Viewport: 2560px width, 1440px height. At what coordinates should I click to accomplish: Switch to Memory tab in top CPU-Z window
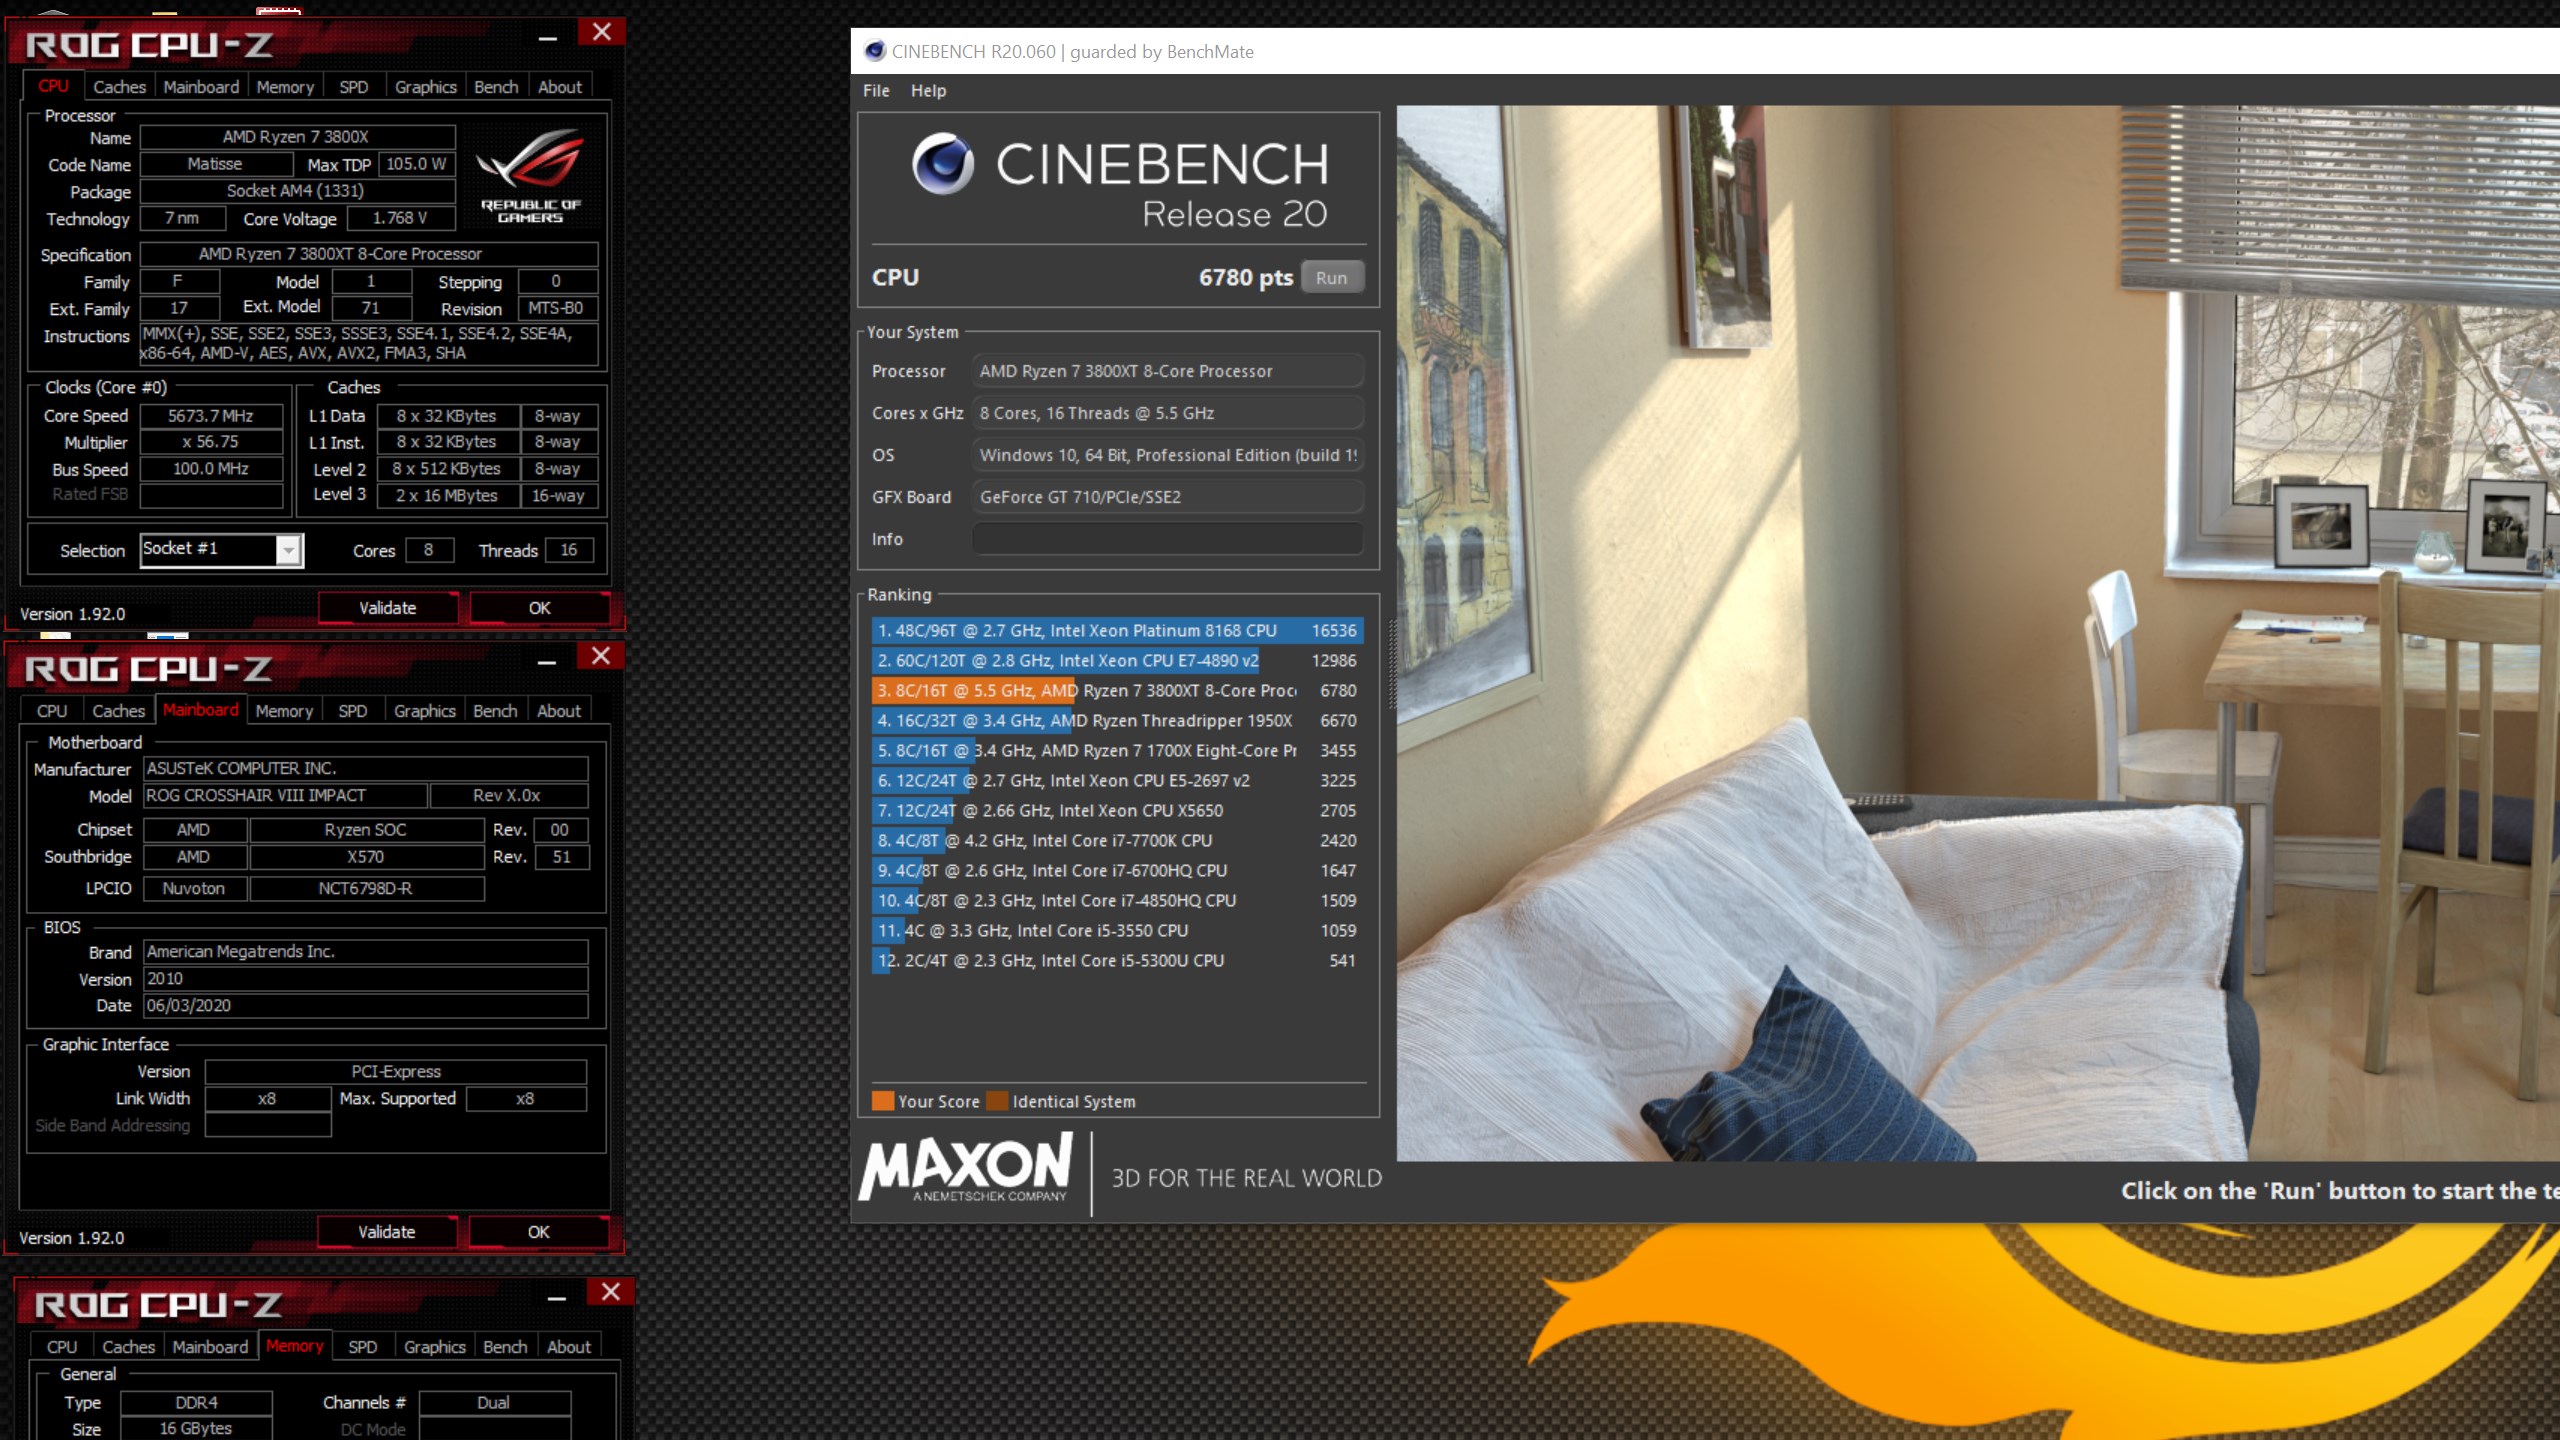285,87
